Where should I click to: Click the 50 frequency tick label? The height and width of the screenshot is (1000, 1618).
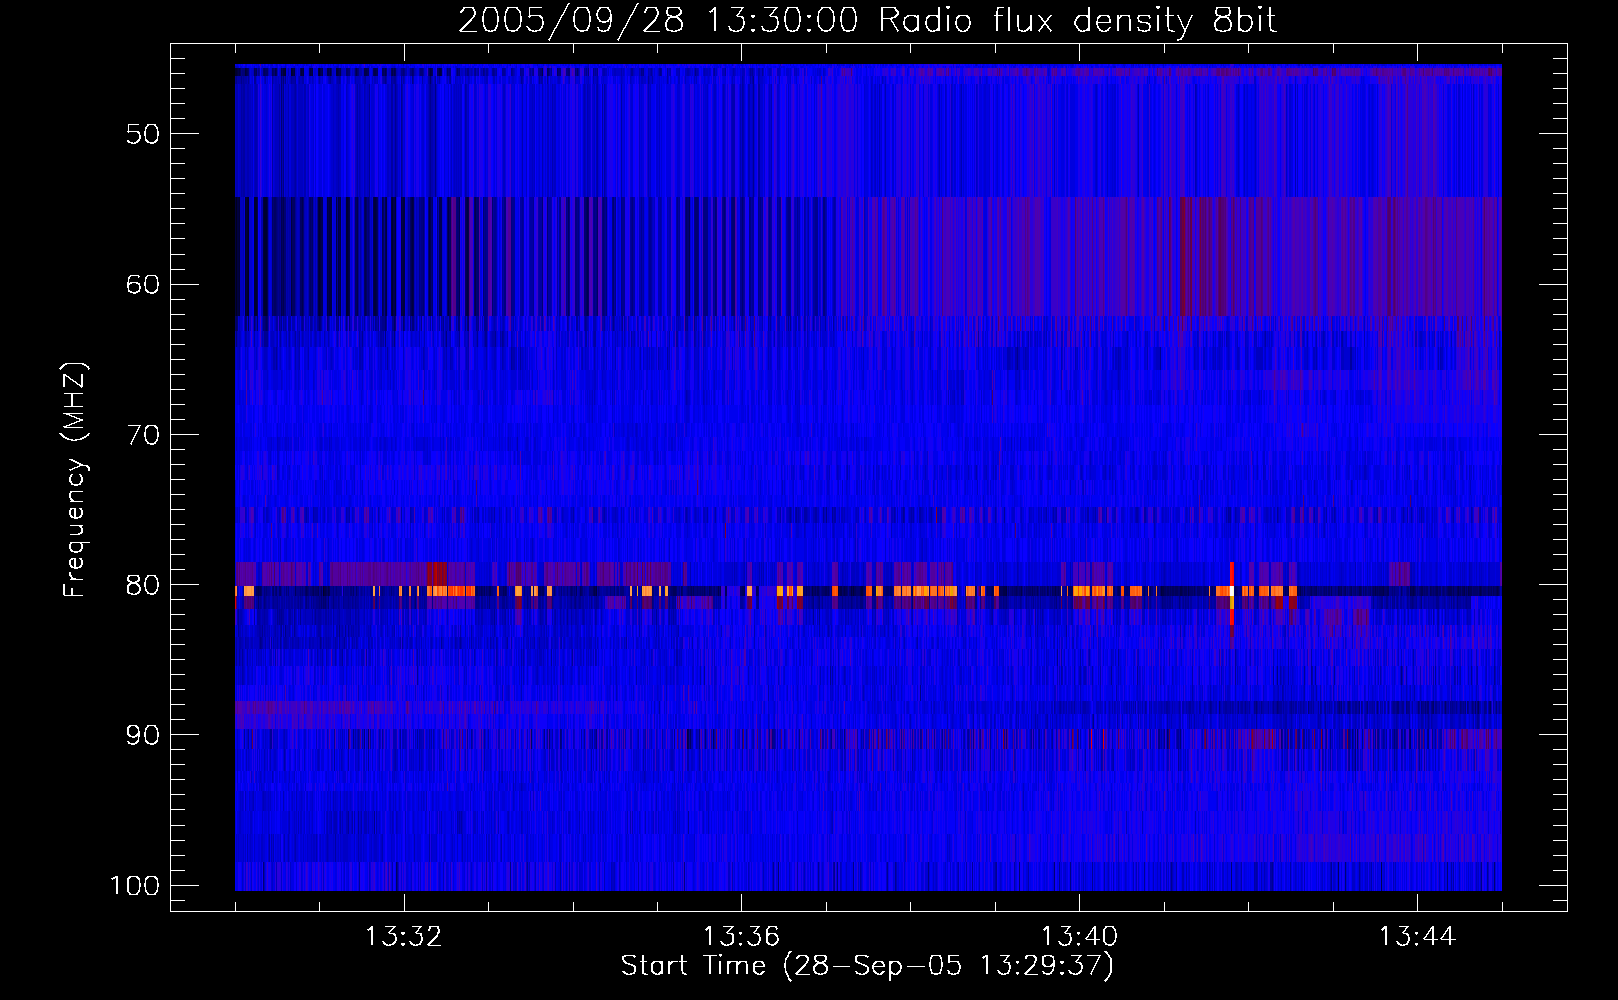click(143, 134)
